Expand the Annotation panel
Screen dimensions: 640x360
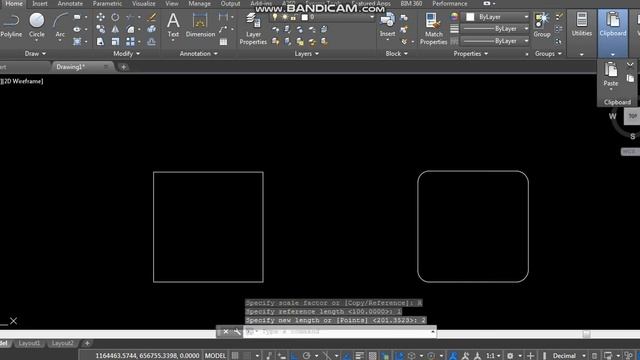(199, 53)
